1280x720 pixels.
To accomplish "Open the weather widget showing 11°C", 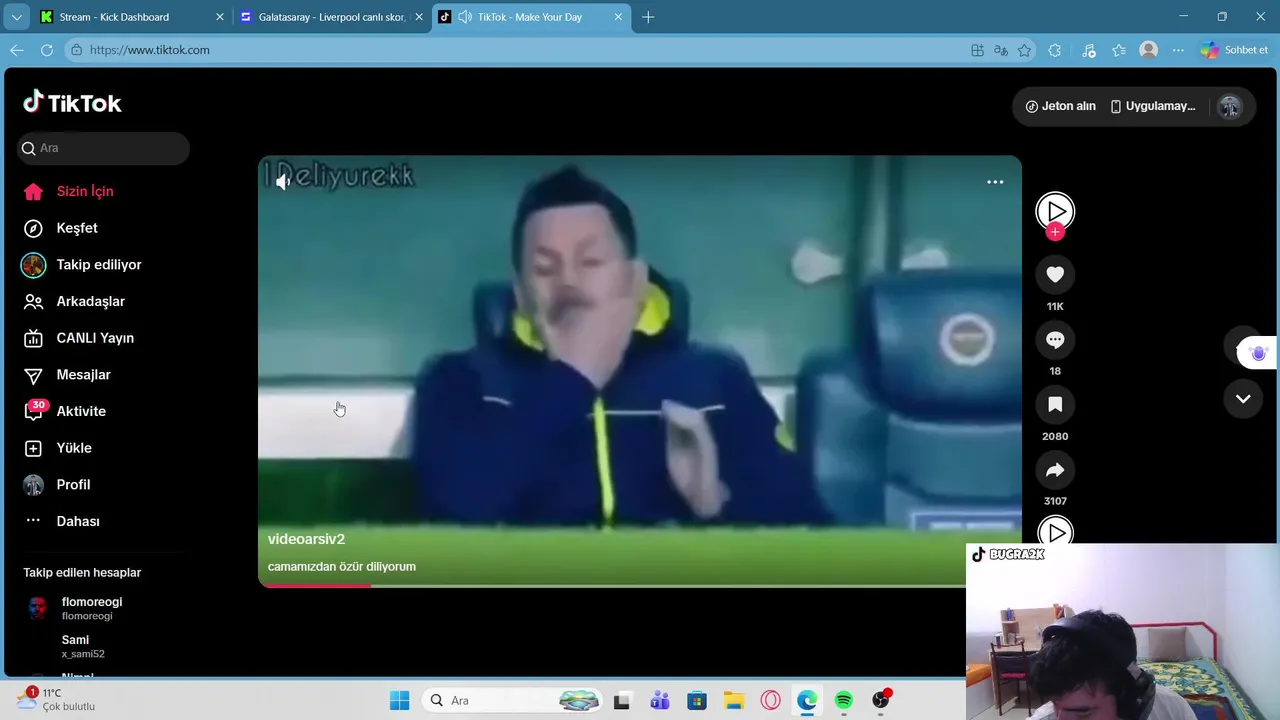I will 56,699.
